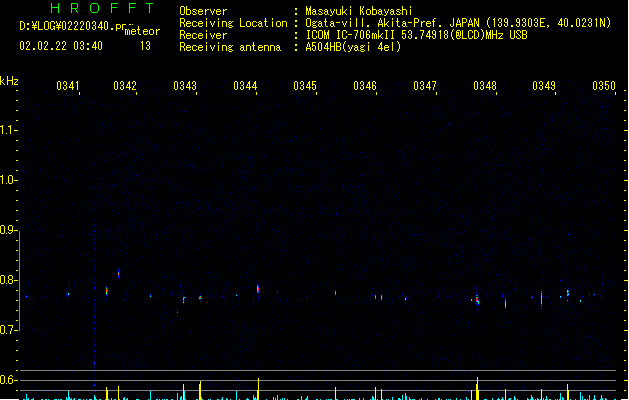Click the 0349 time marker
Image resolution: width=629 pixels, height=400 pixels.
(x=544, y=86)
